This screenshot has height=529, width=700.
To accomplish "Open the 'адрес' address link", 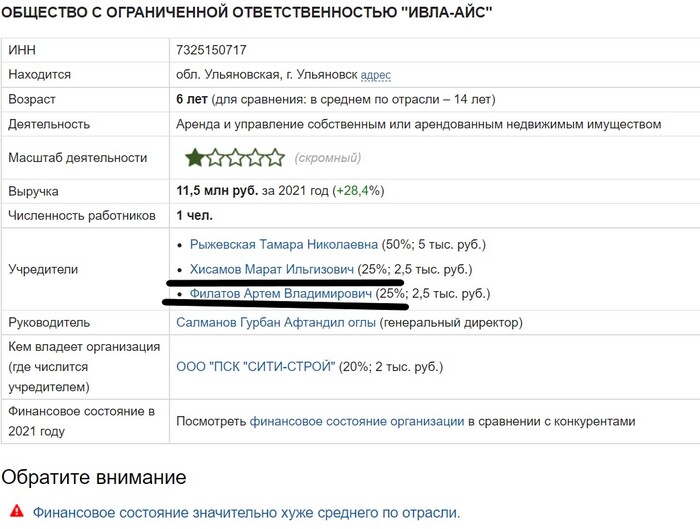I will [375, 75].
